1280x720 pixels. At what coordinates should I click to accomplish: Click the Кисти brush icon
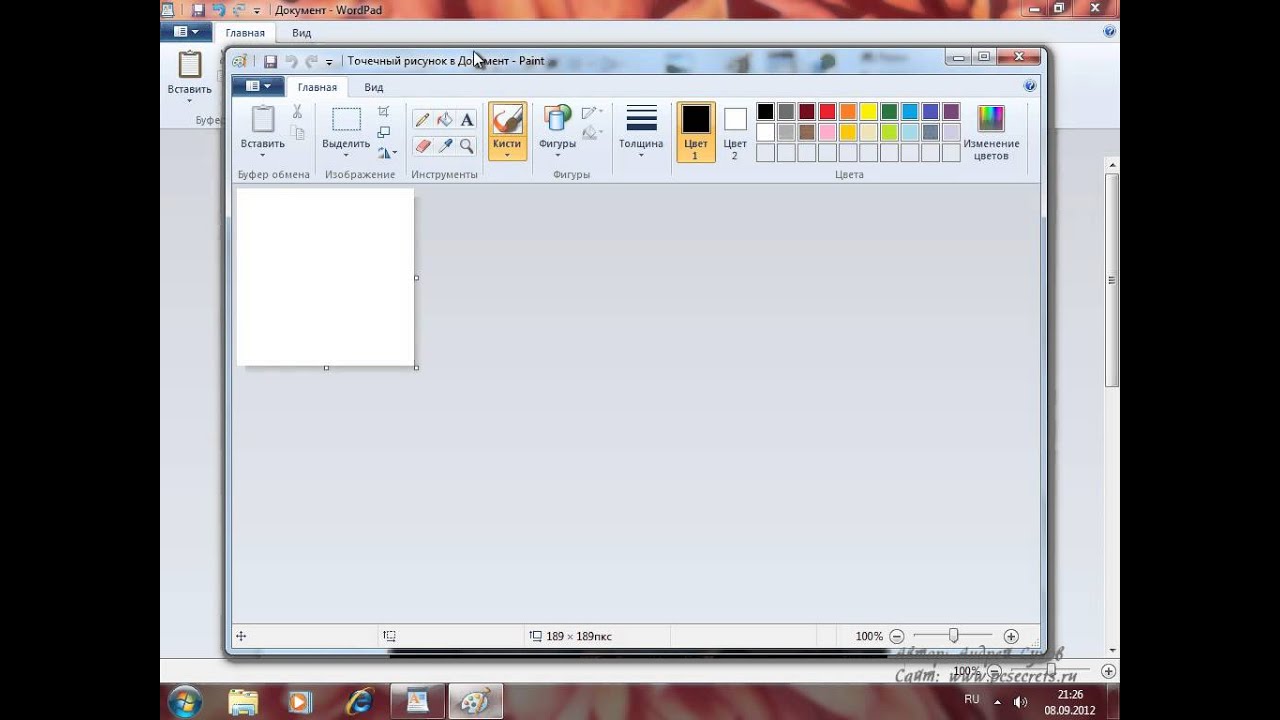(507, 120)
